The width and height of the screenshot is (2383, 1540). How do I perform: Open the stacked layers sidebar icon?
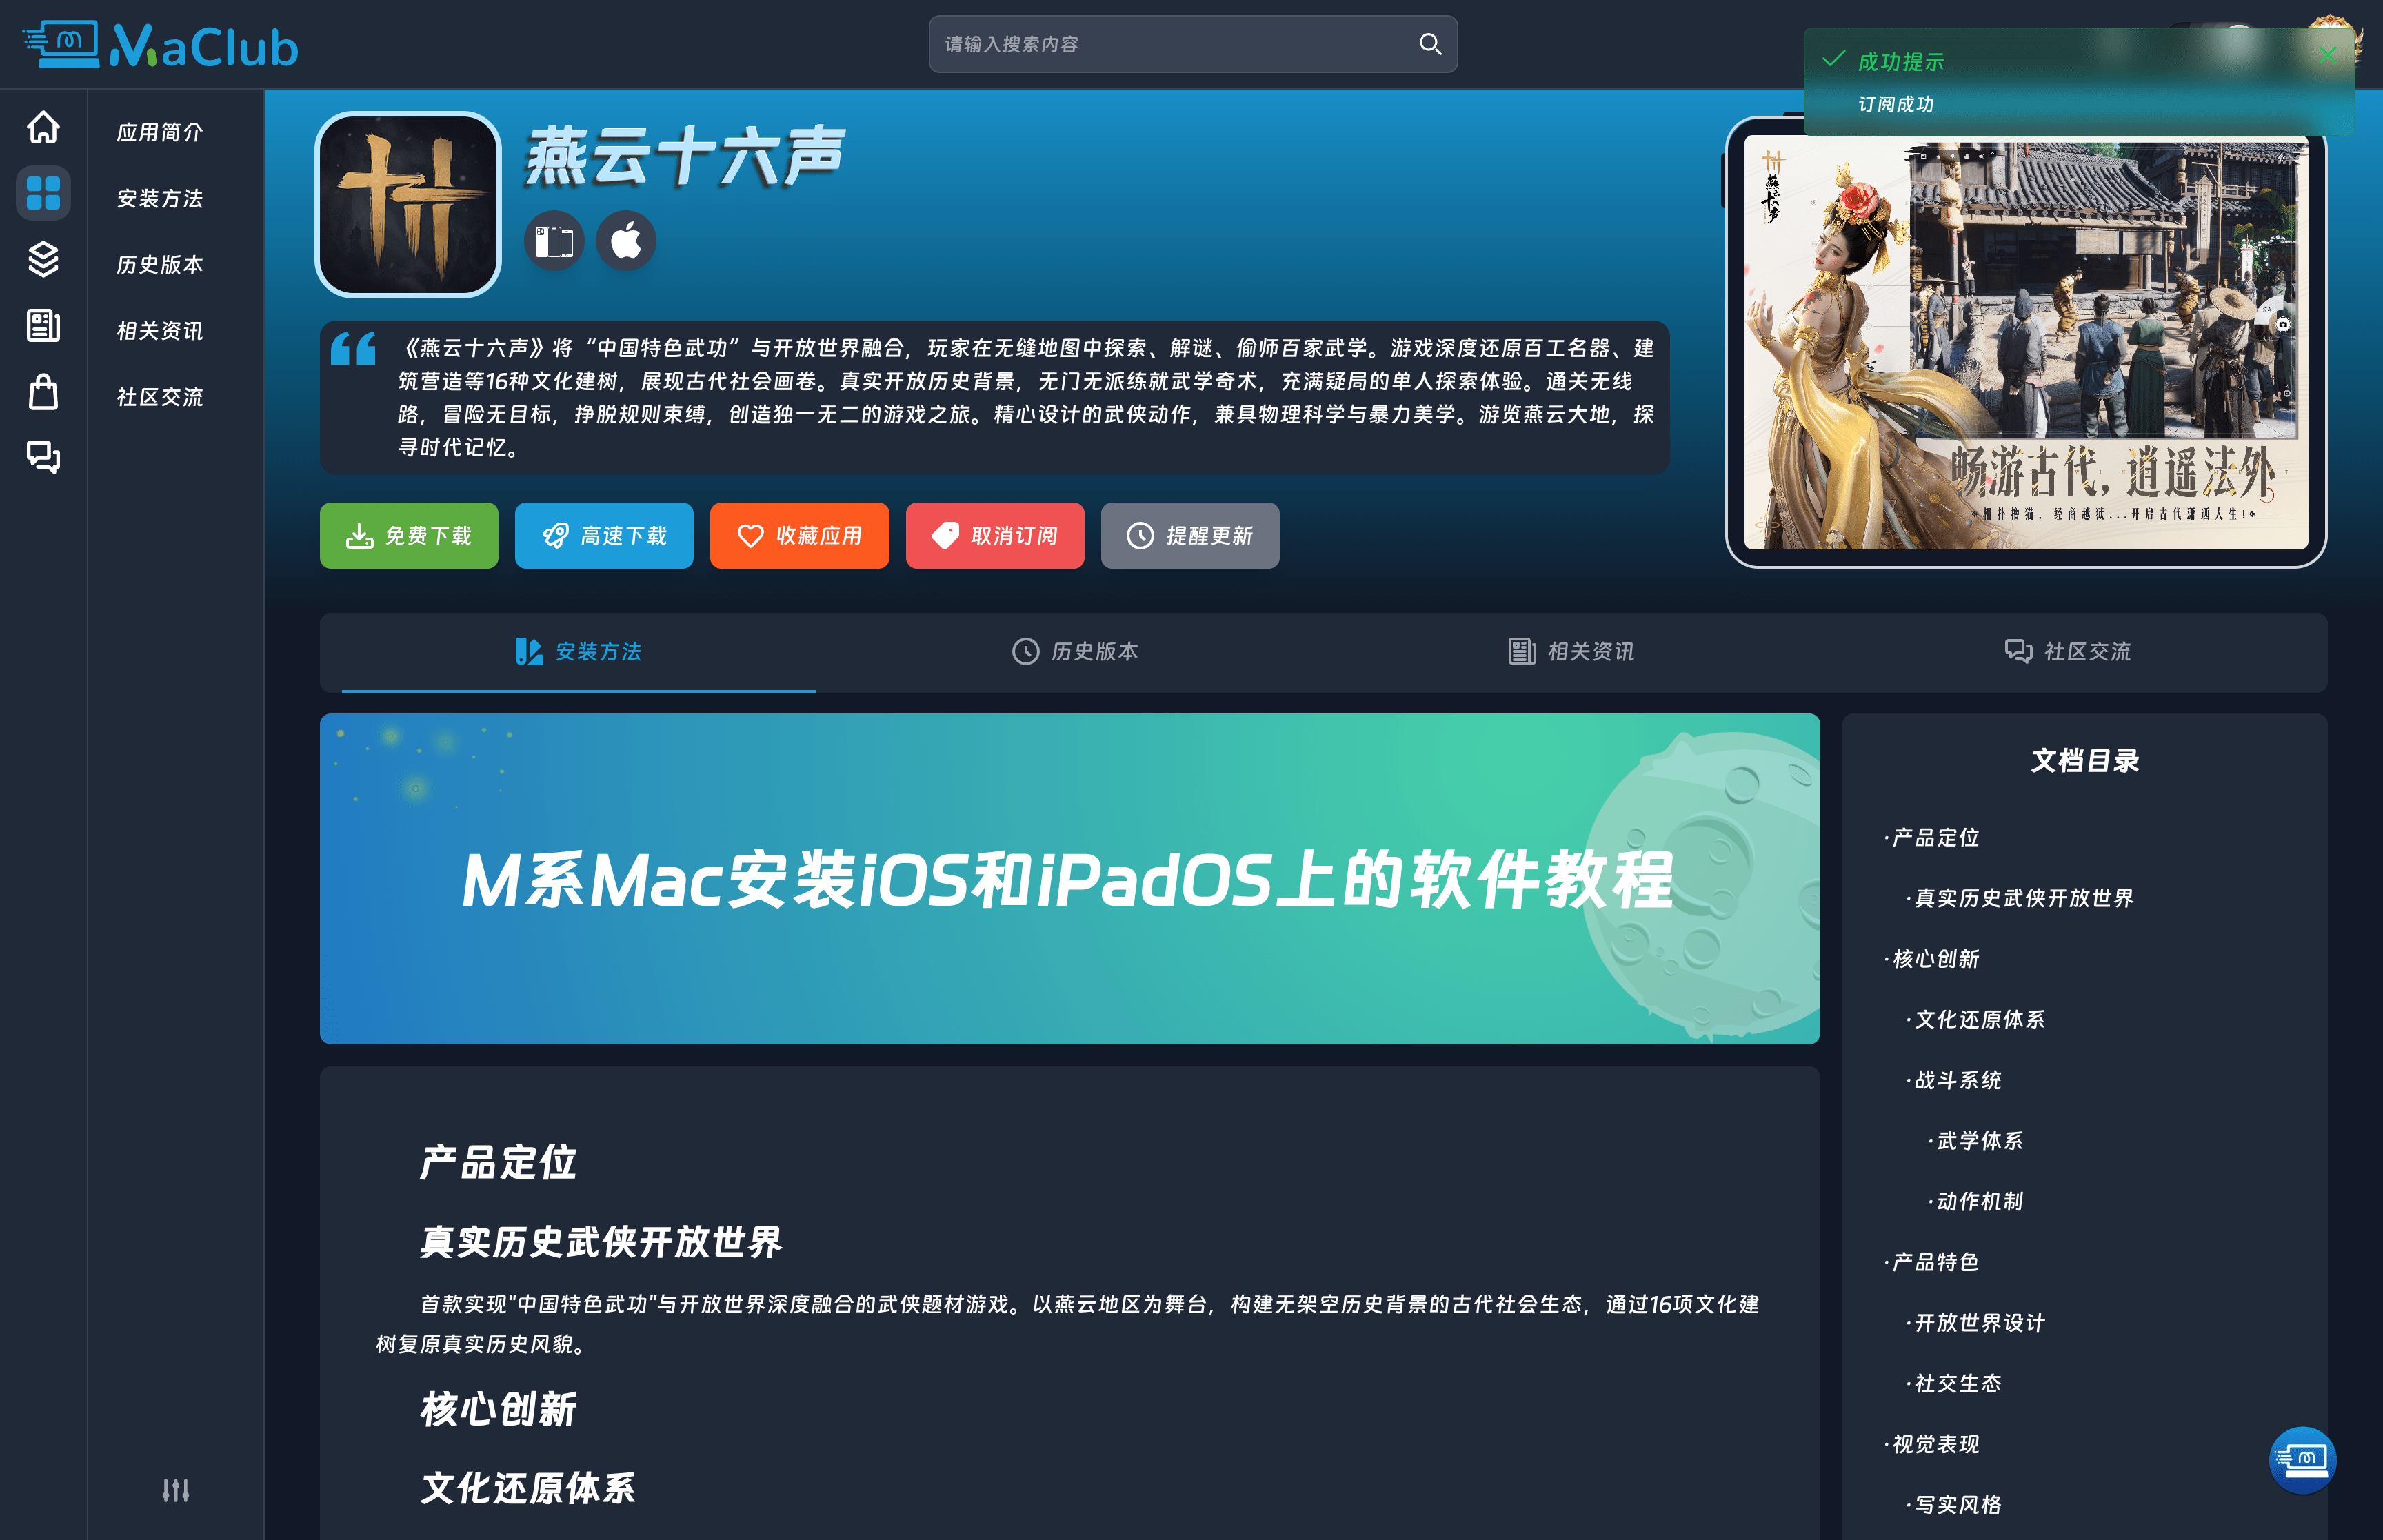point(43,260)
